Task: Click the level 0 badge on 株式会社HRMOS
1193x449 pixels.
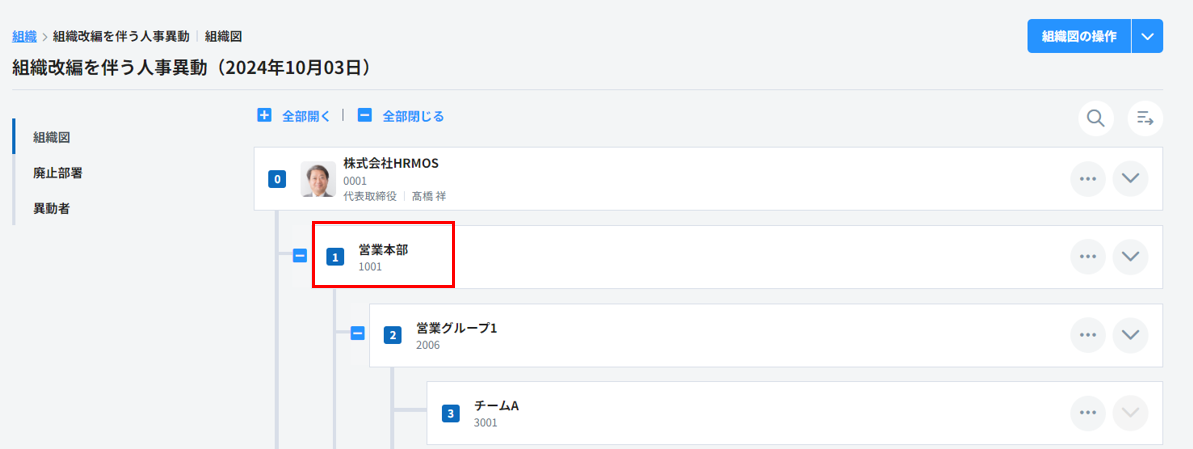Action: (278, 180)
